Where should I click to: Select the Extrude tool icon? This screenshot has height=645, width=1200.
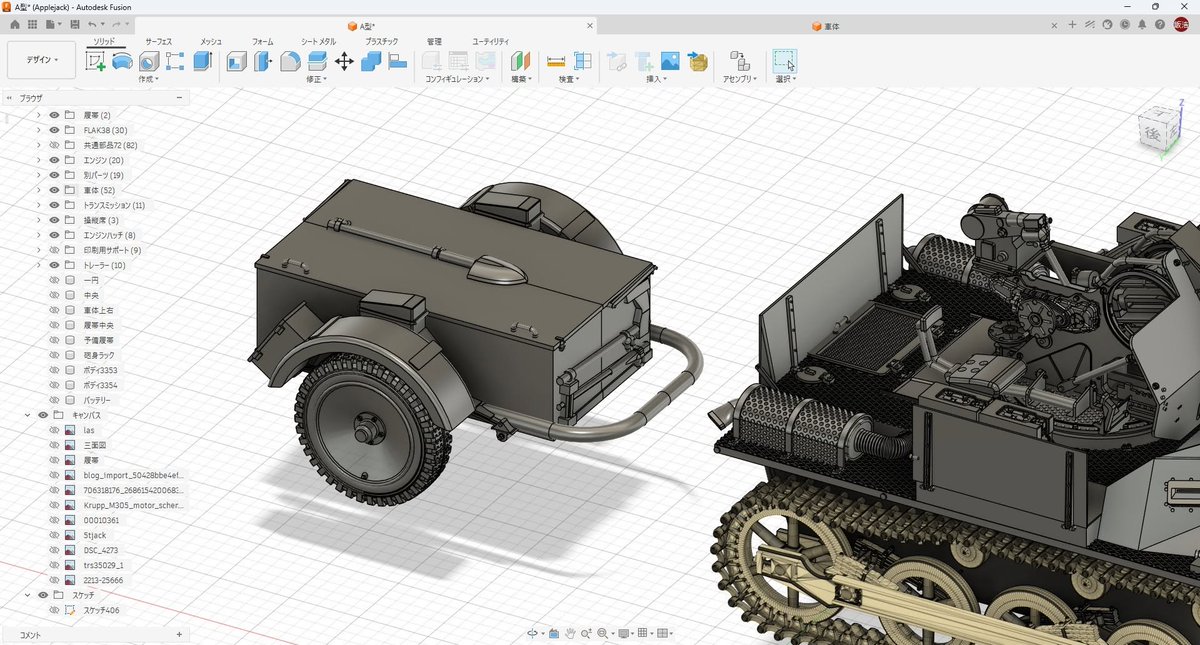(x=202, y=61)
